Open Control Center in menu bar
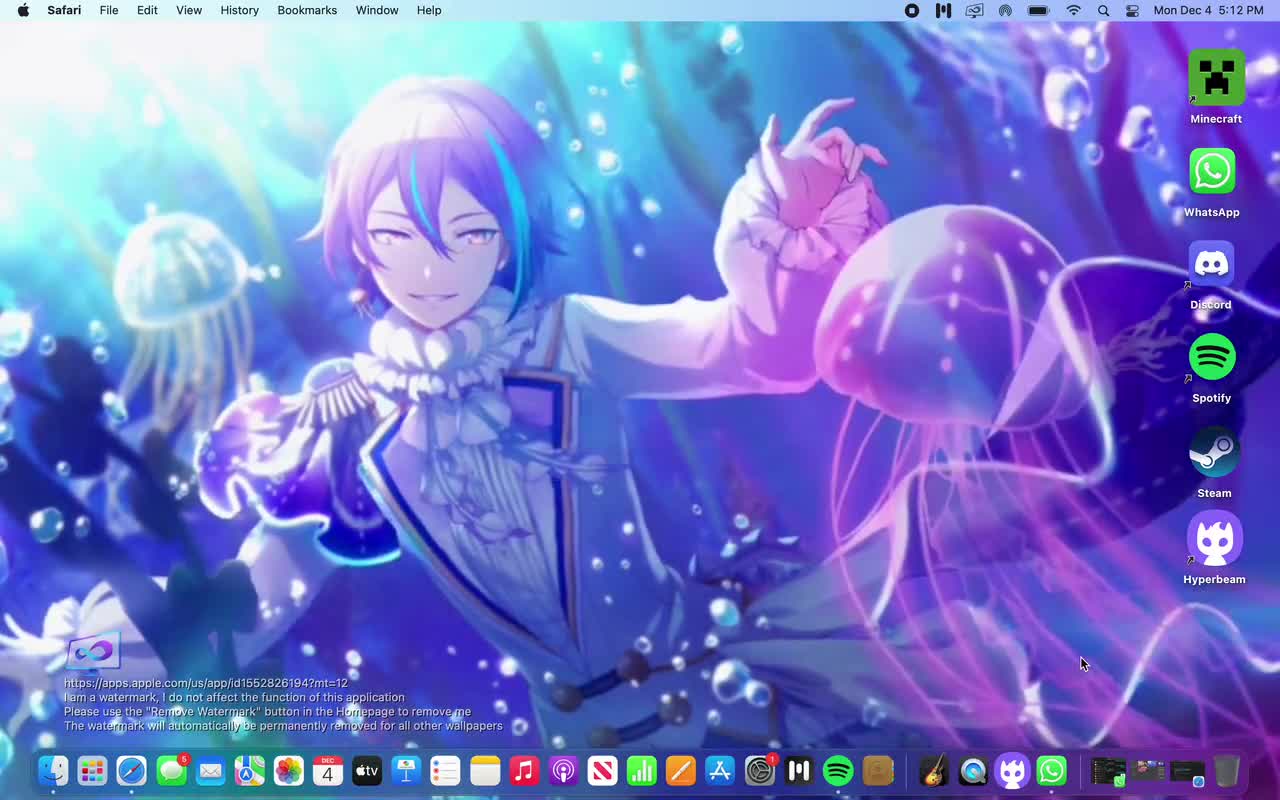This screenshot has height=800, width=1280. [x=1132, y=10]
